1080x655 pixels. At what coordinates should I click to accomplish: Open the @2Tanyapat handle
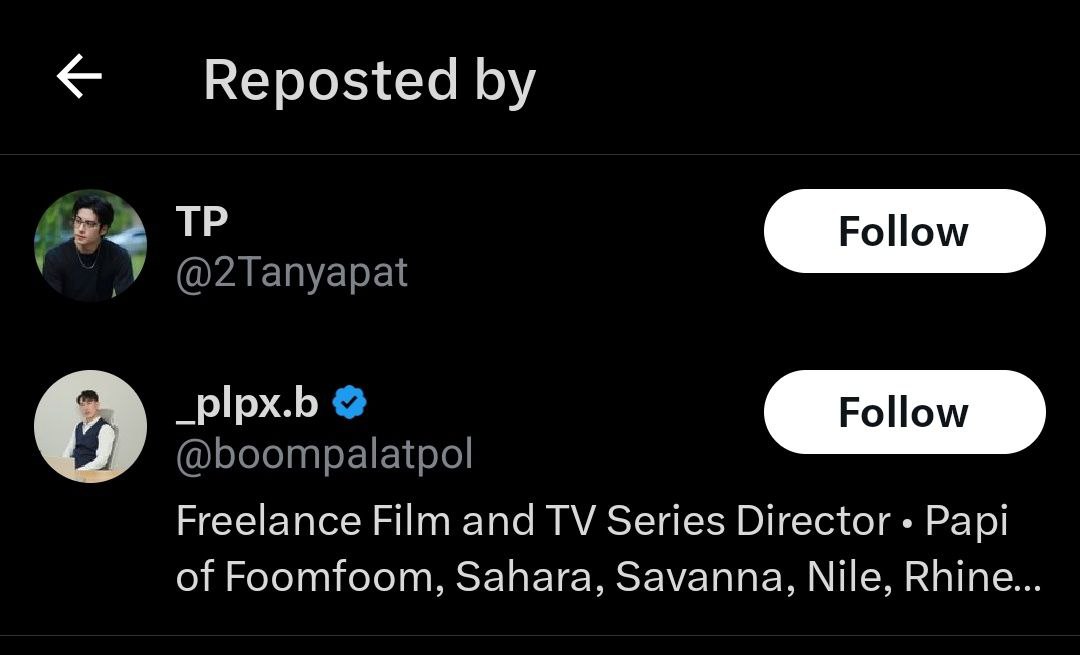click(x=291, y=272)
